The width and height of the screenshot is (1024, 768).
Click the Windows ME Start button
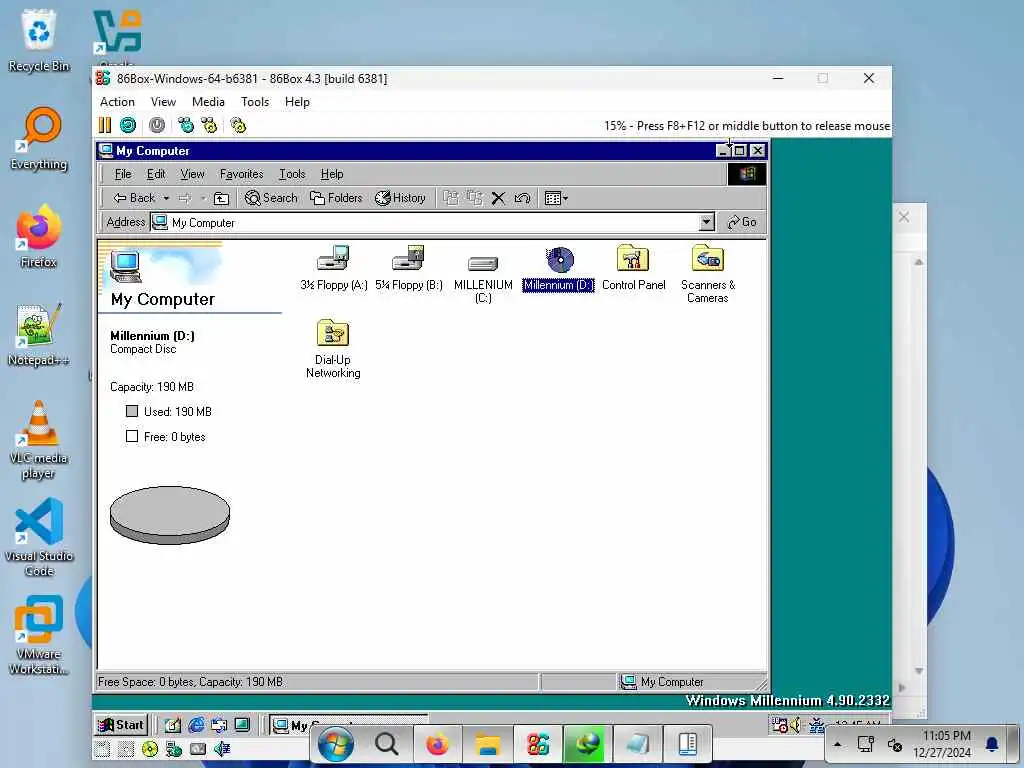[121, 724]
